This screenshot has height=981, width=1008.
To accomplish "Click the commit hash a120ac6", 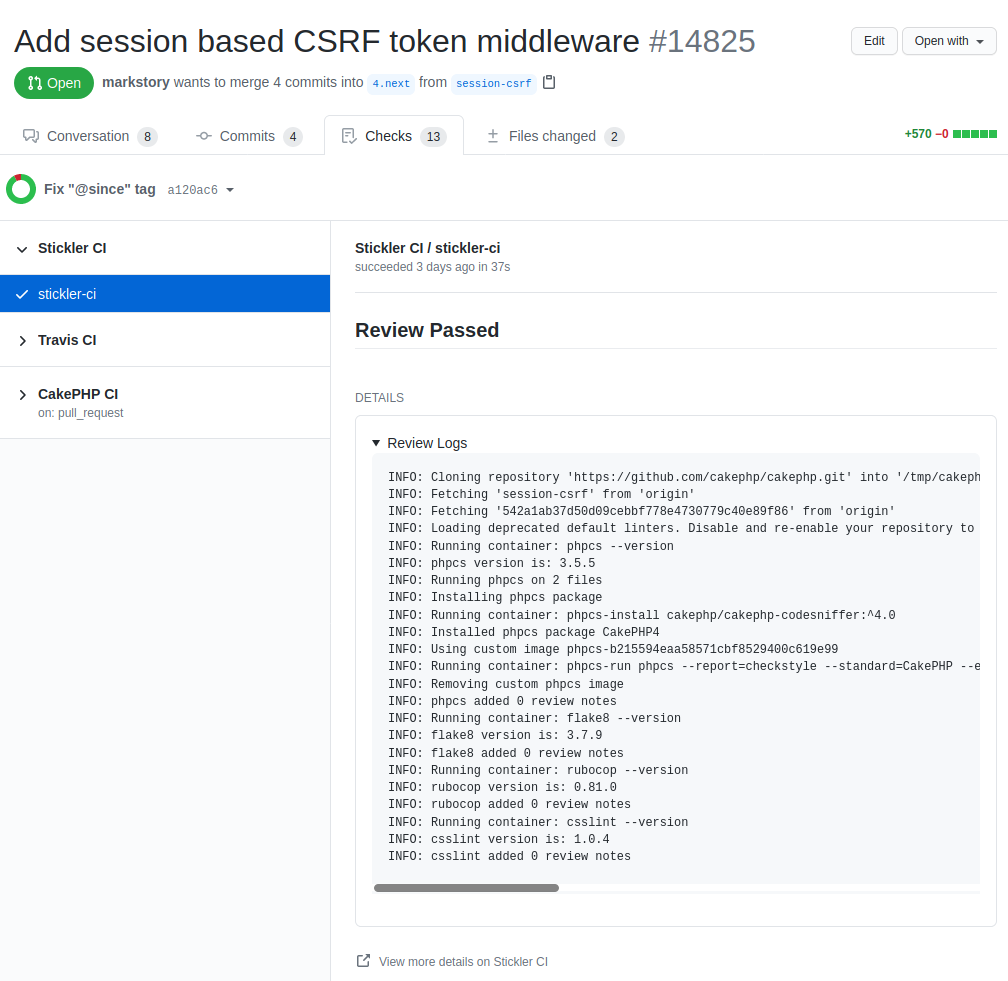I will (192, 190).
